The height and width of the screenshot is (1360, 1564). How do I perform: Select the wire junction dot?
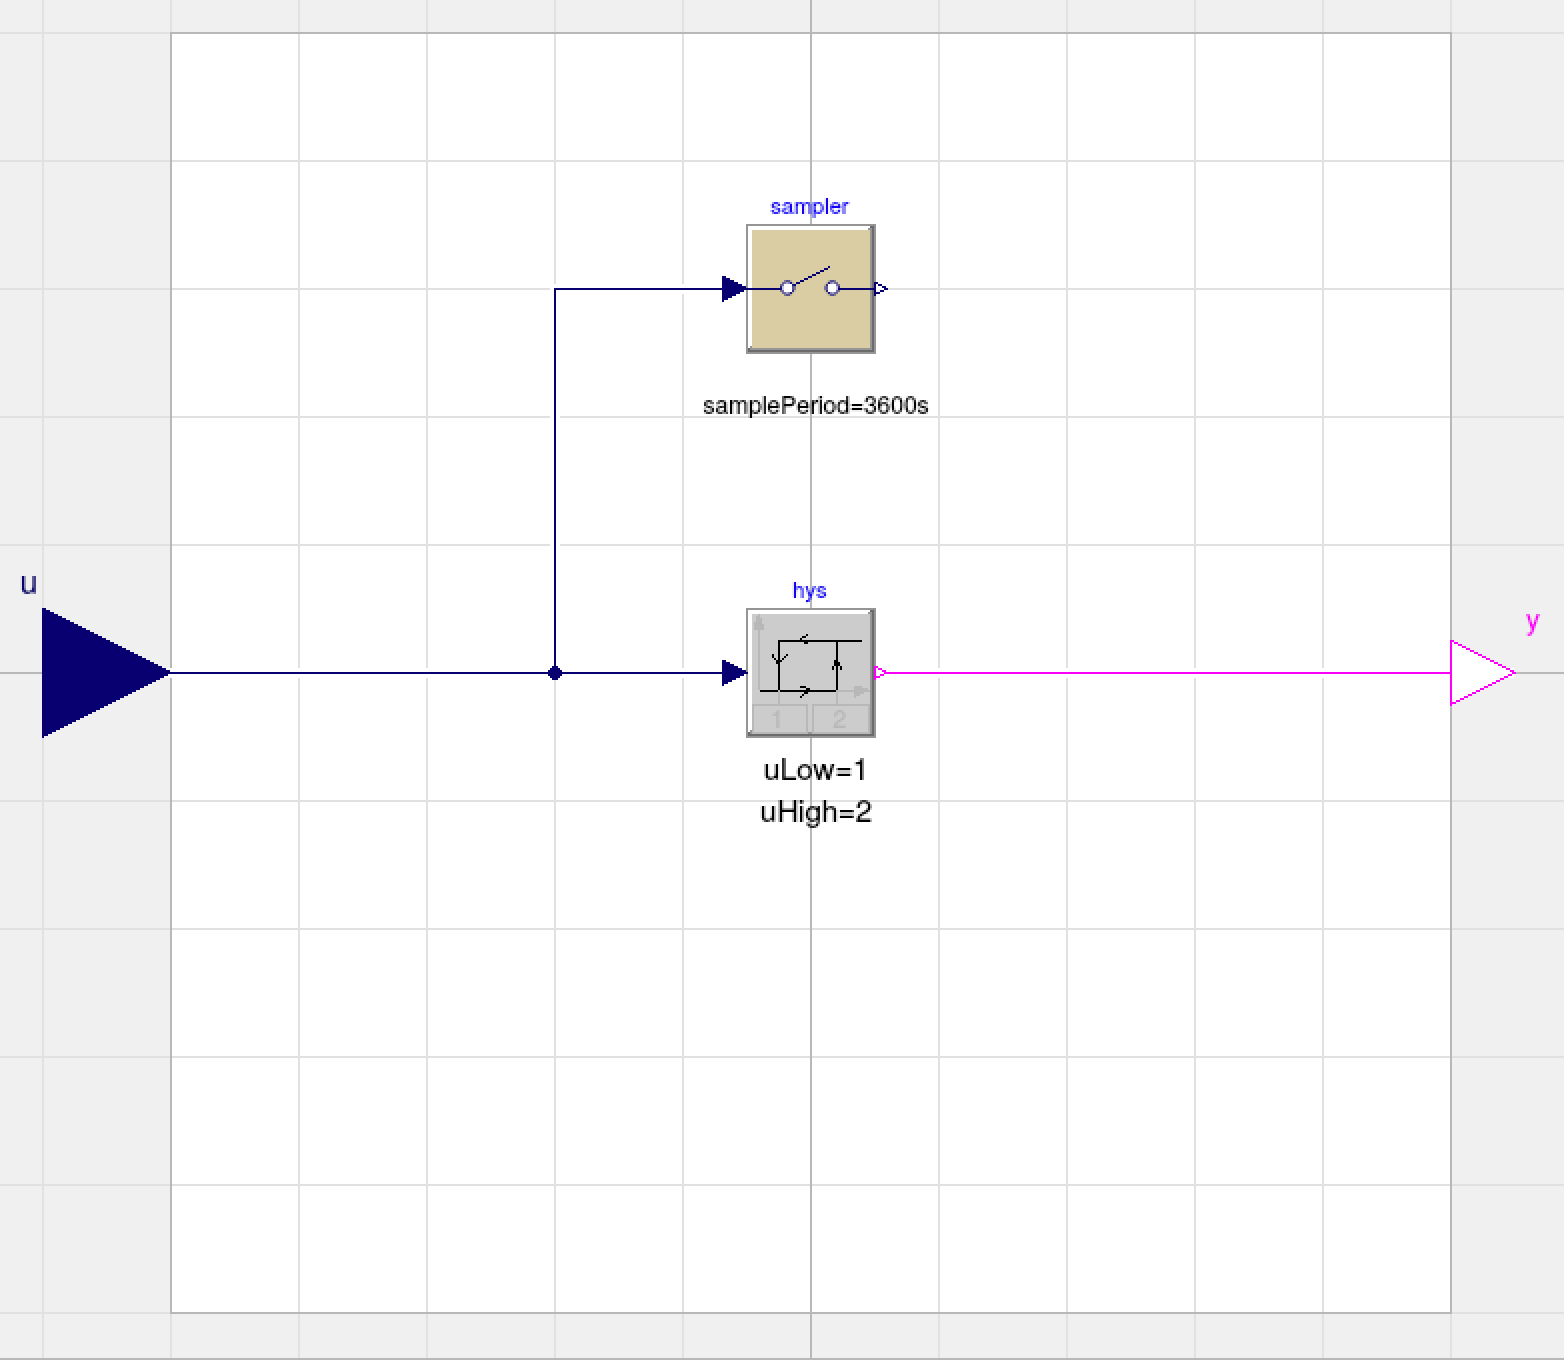555,673
